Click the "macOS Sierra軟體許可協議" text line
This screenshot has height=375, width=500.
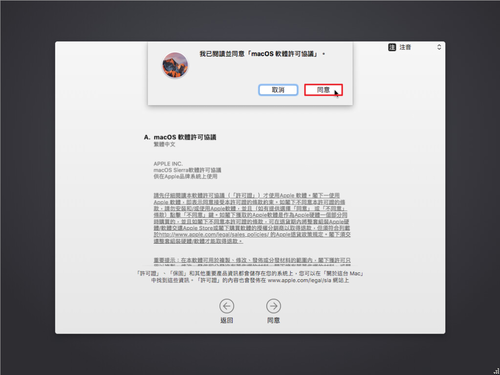[187, 170]
